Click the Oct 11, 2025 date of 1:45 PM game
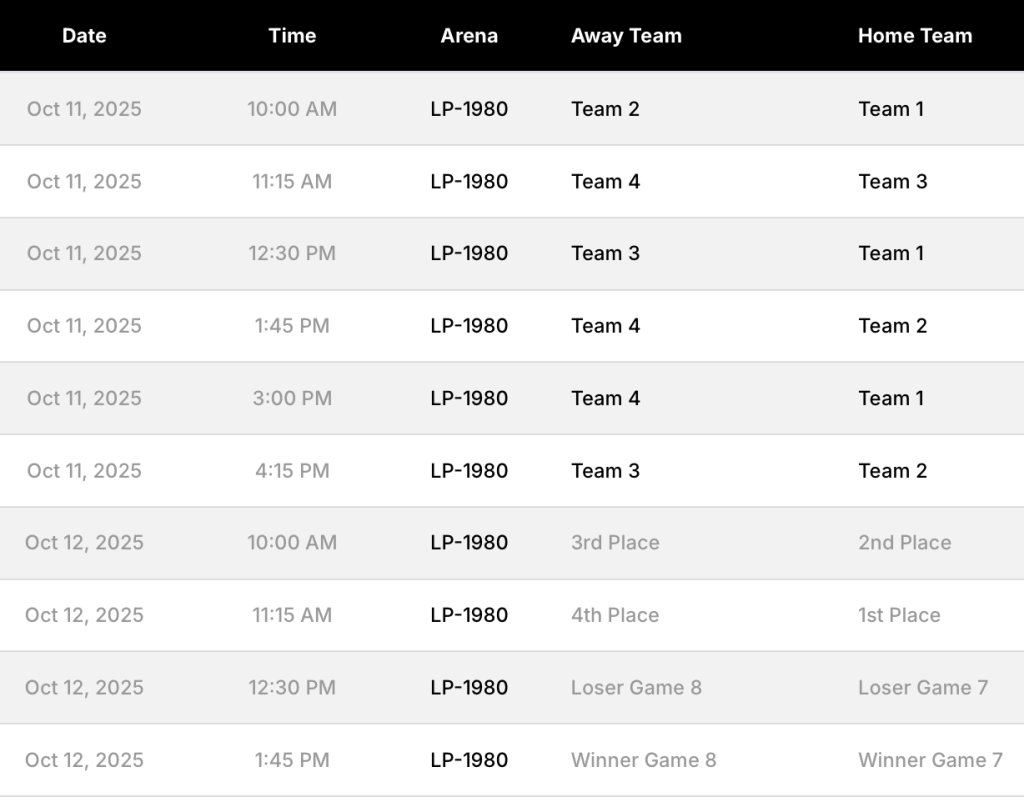This screenshot has height=802, width=1024. (x=84, y=326)
